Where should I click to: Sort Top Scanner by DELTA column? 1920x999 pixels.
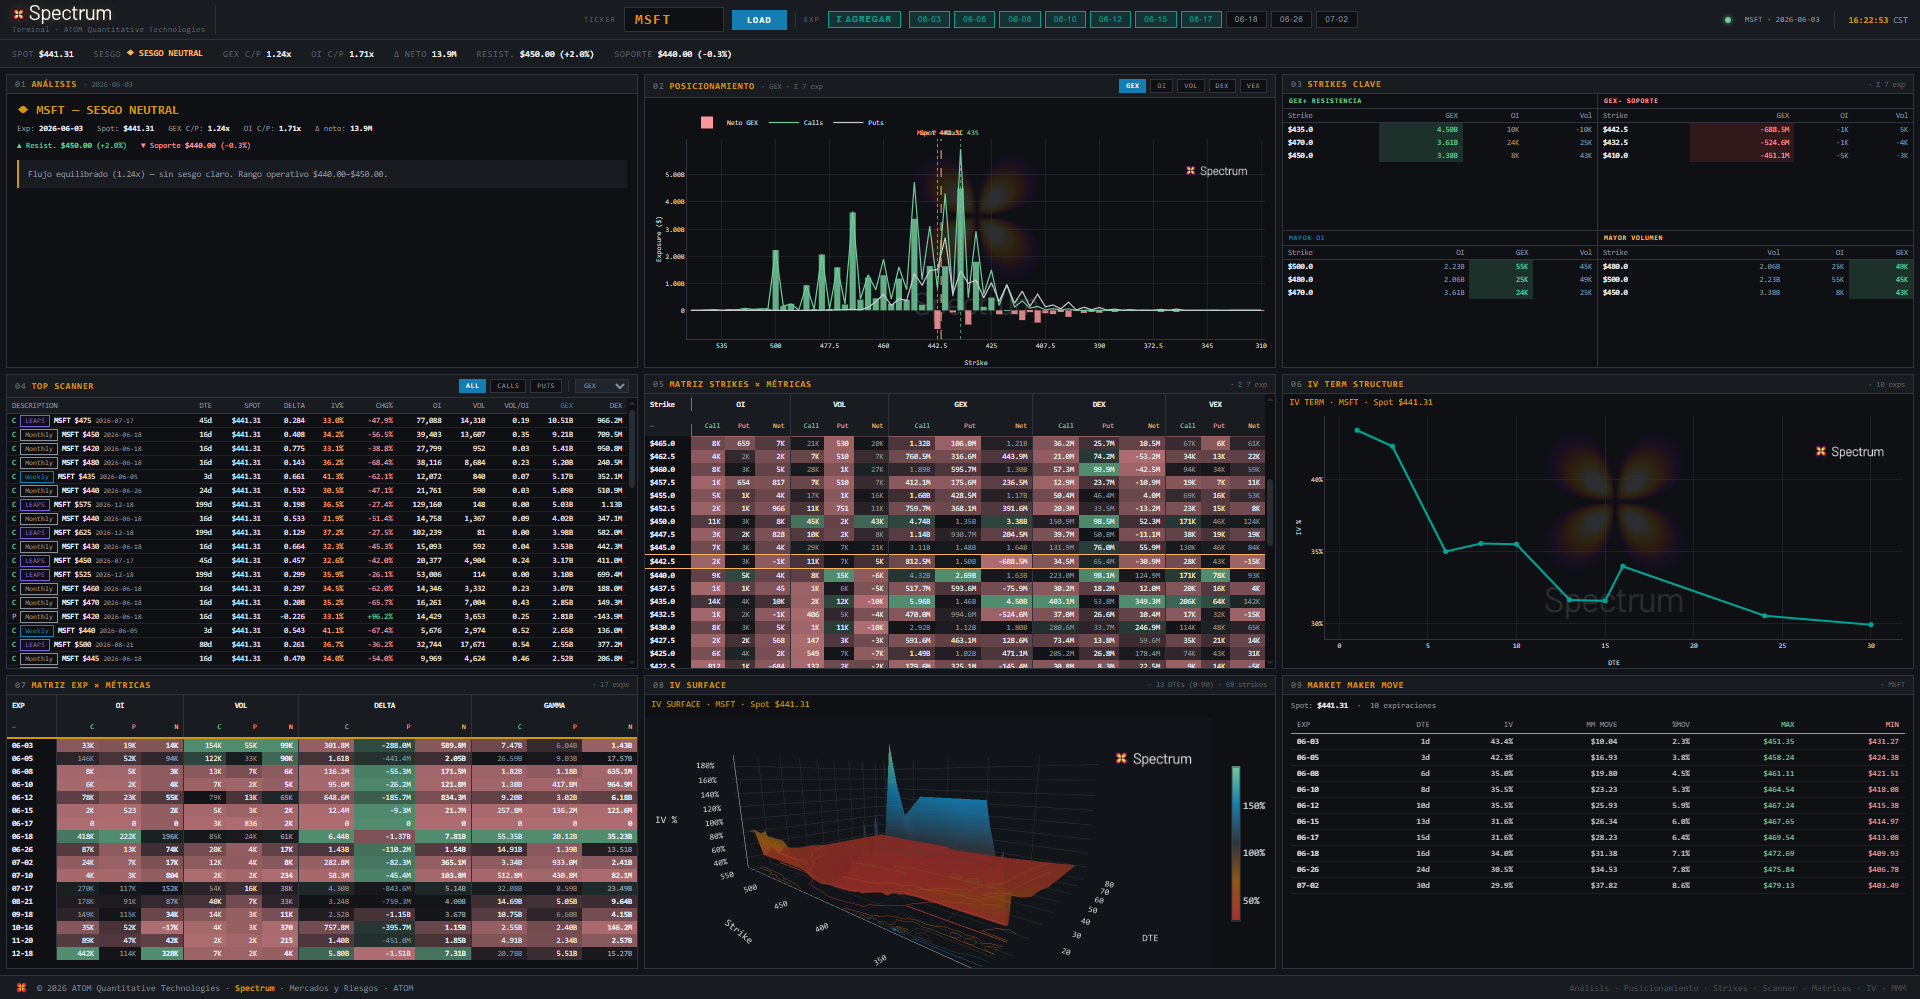(x=294, y=406)
